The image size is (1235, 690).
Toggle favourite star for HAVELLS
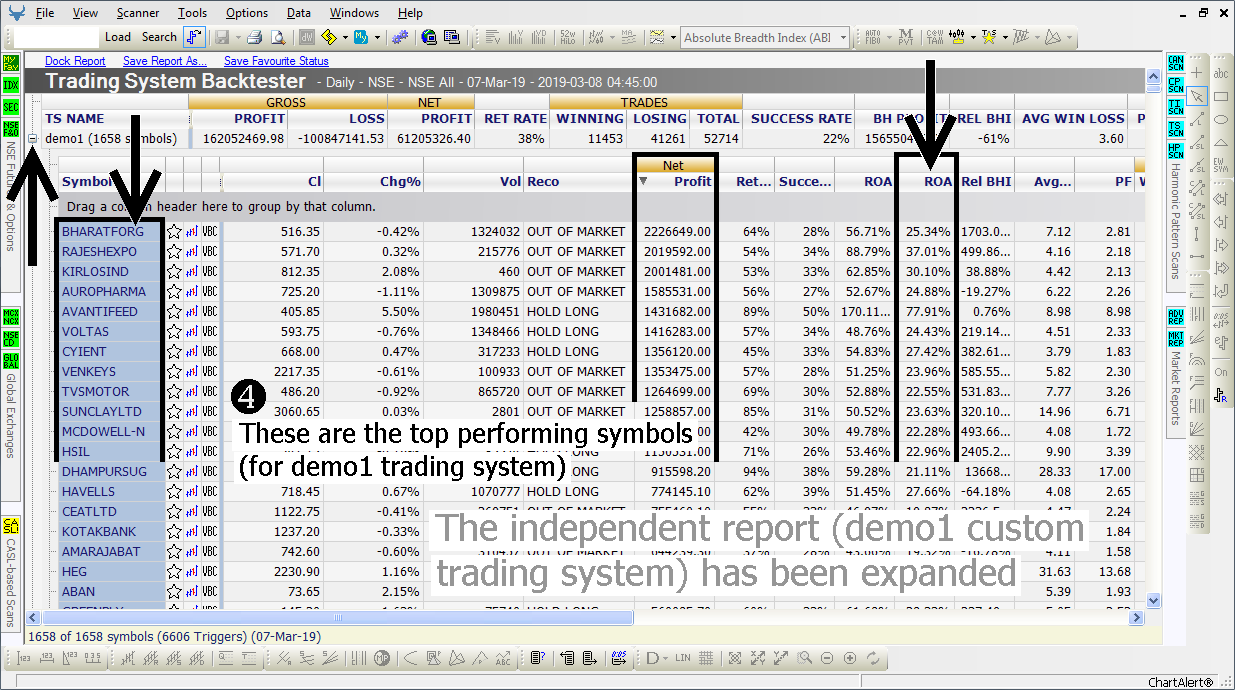175,491
